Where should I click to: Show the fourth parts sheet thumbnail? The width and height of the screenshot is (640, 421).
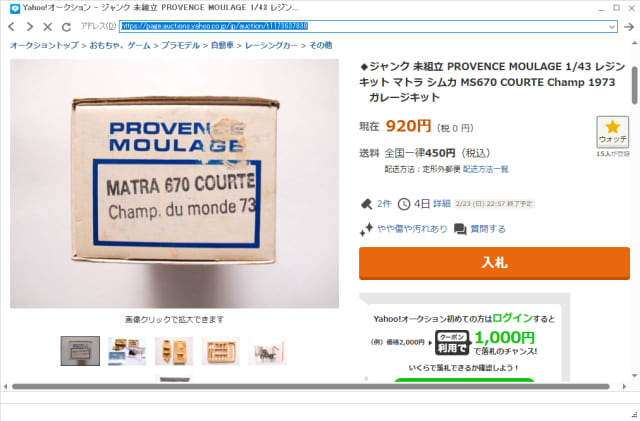(221, 351)
